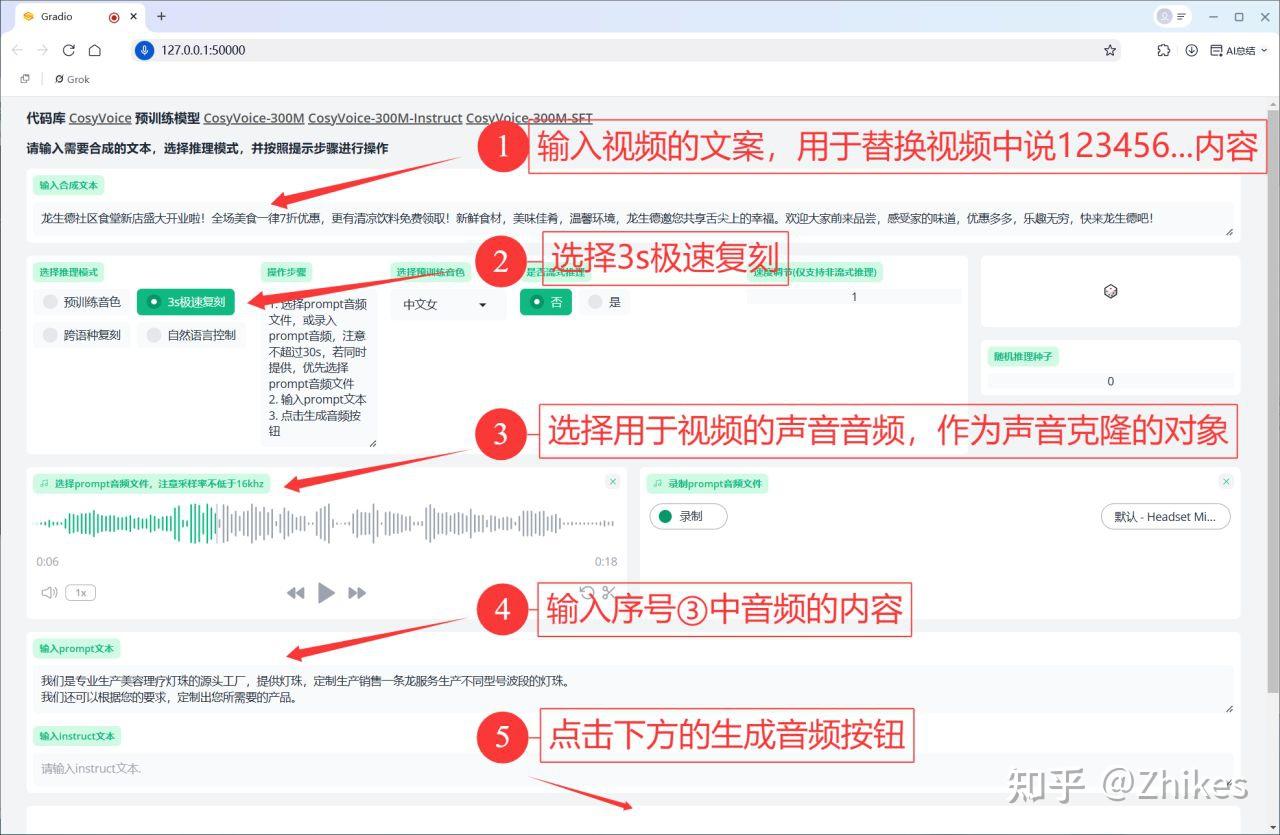
Task: Choose 否 for streaming inference
Action: click(x=546, y=302)
